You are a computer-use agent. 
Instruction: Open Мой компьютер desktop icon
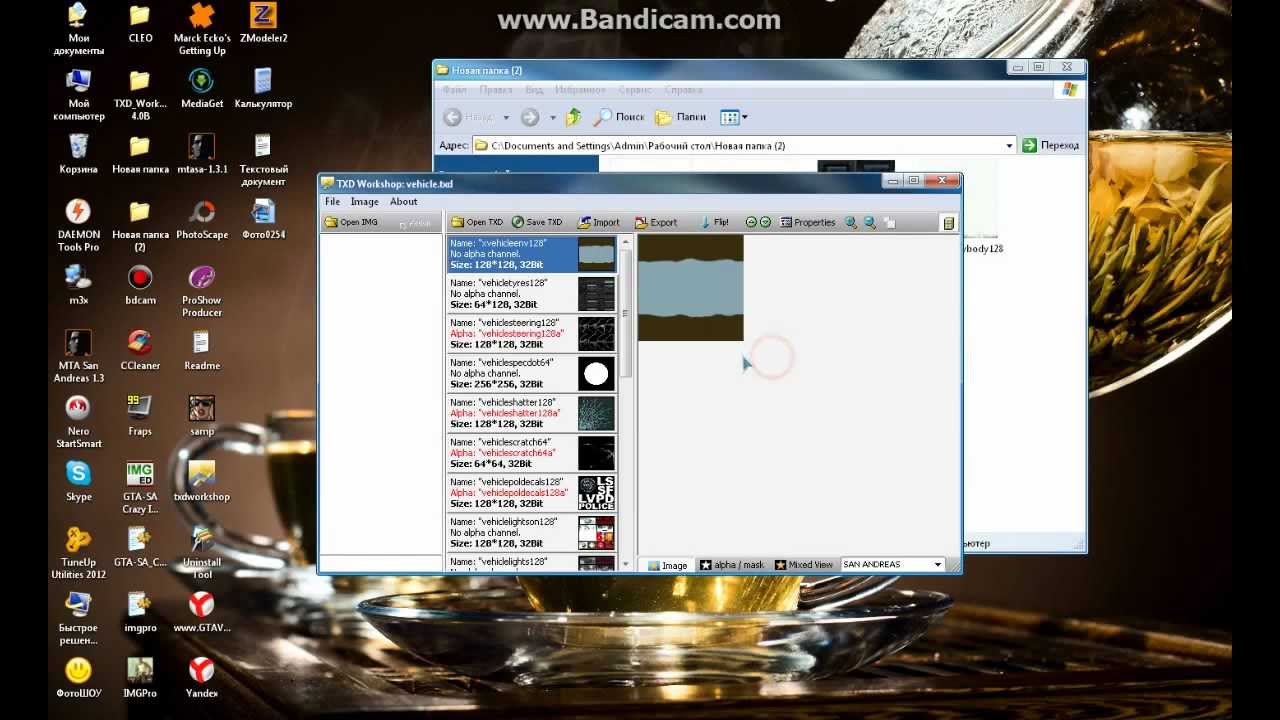coord(78,95)
